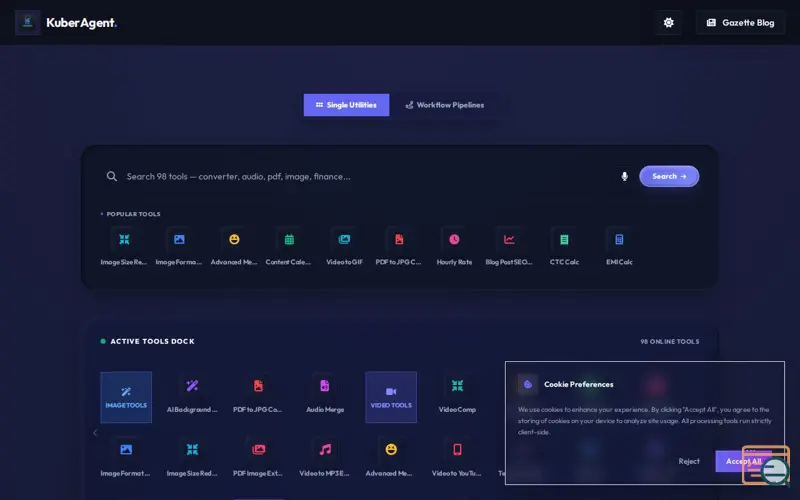Image resolution: width=800 pixels, height=500 pixels.
Task: Click the Search button
Action: pos(669,177)
